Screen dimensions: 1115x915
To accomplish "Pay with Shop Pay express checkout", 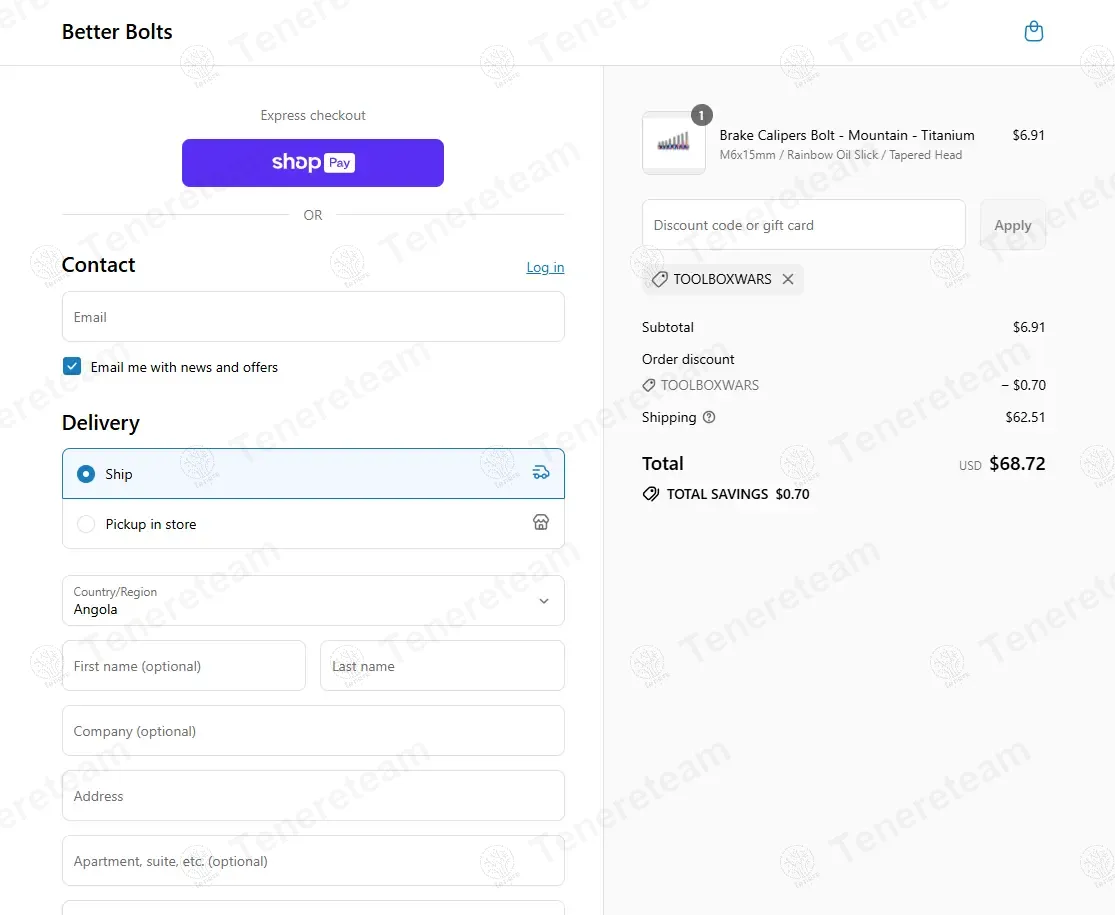I will (x=313, y=163).
